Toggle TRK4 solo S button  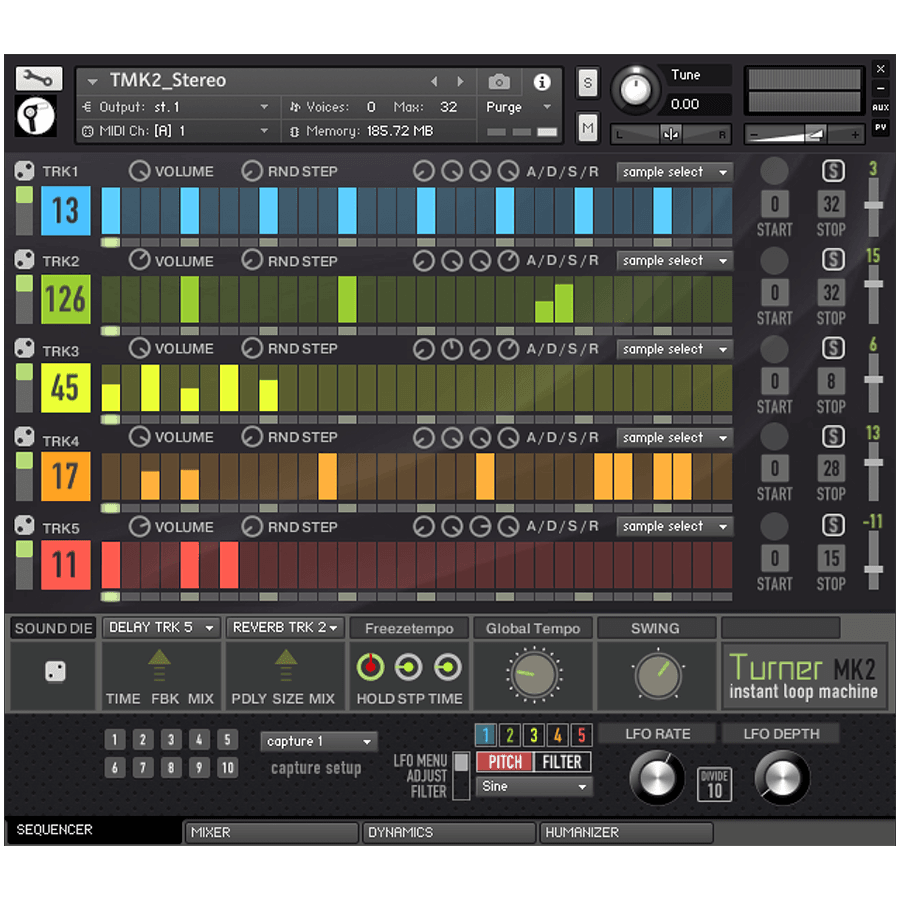click(833, 437)
